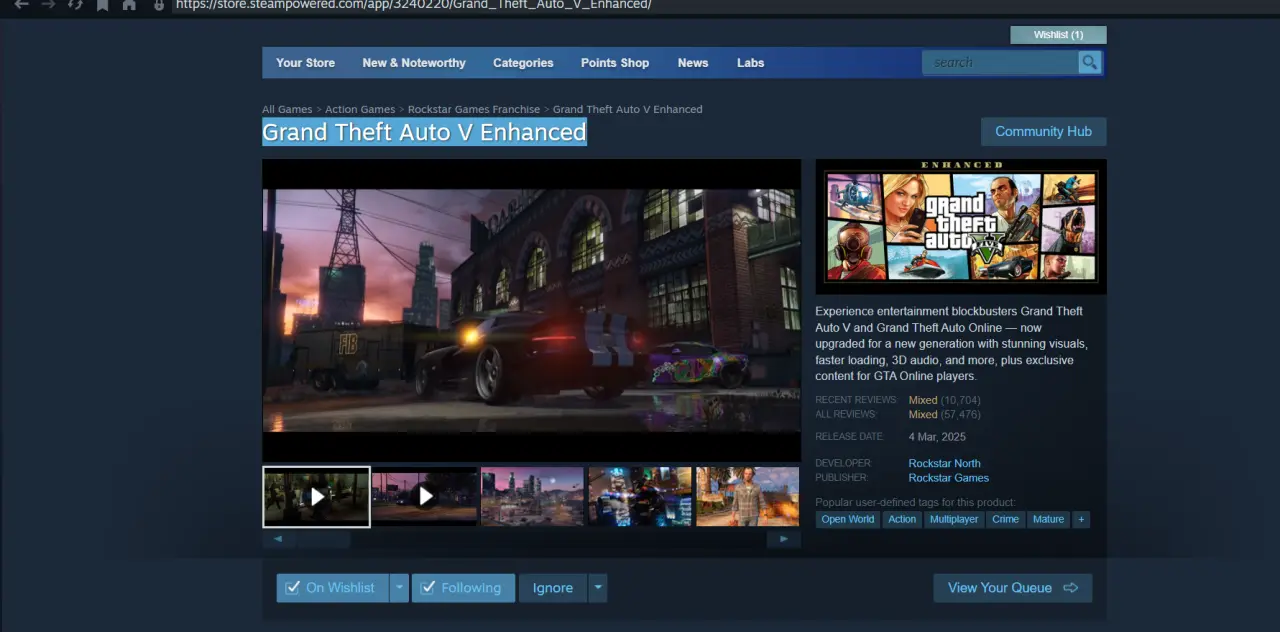Click the release date 4 Mar, 2025
Viewport: 1280px width, 632px height.
pos(937,437)
